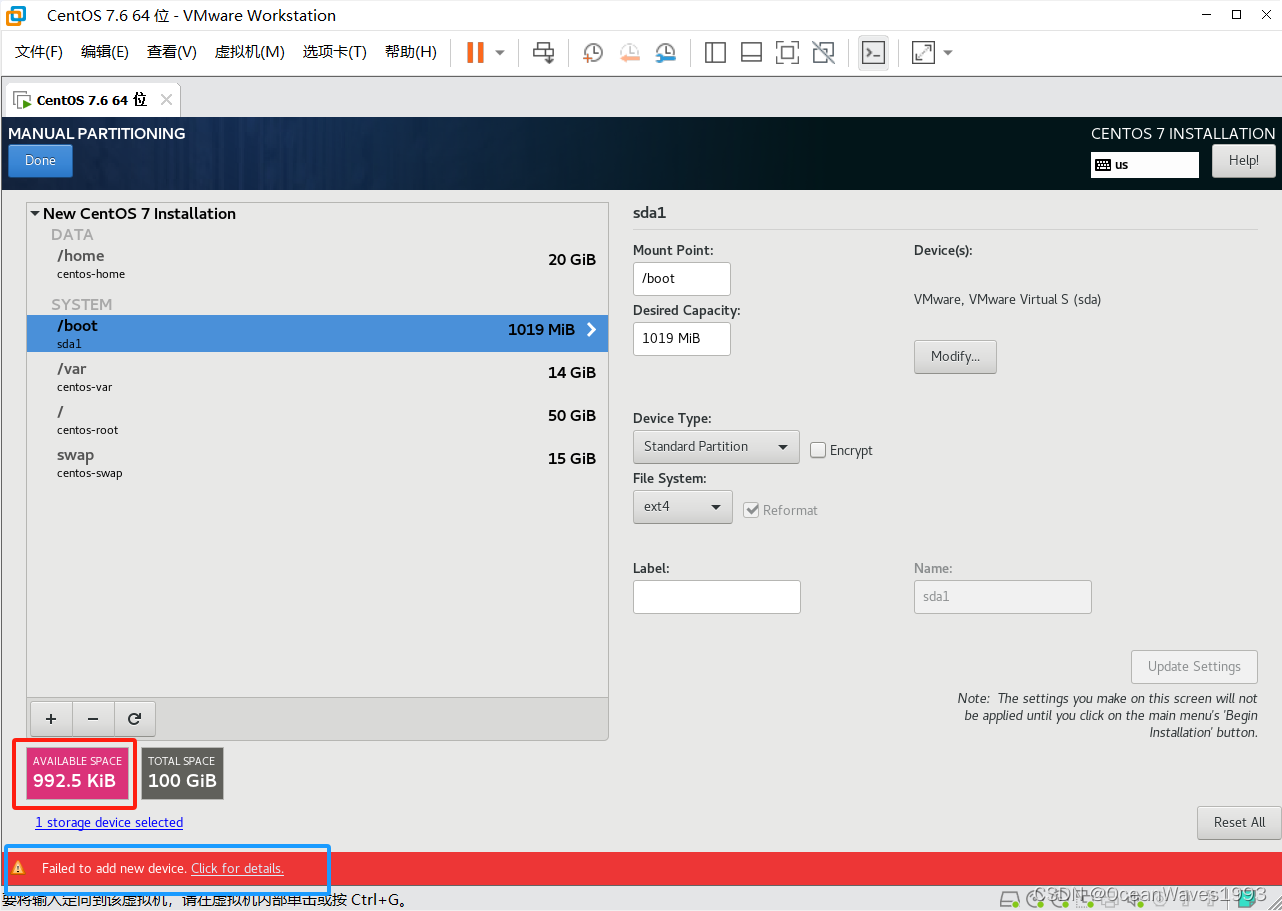Image resolution: width=1282 pixels, height=911 pixels.
Task: Click the 20 GiB size of /home
Action: pyautogui.click(x=572, y=260)
